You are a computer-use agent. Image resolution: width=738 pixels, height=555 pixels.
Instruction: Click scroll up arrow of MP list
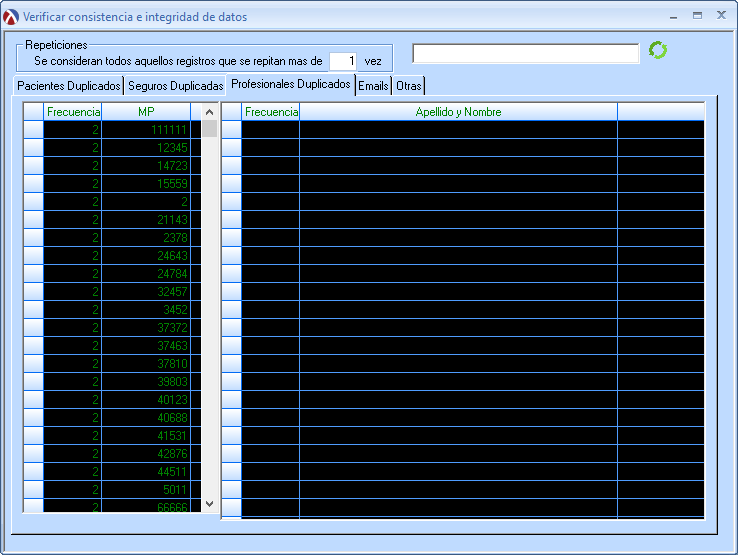pos(210,112)
